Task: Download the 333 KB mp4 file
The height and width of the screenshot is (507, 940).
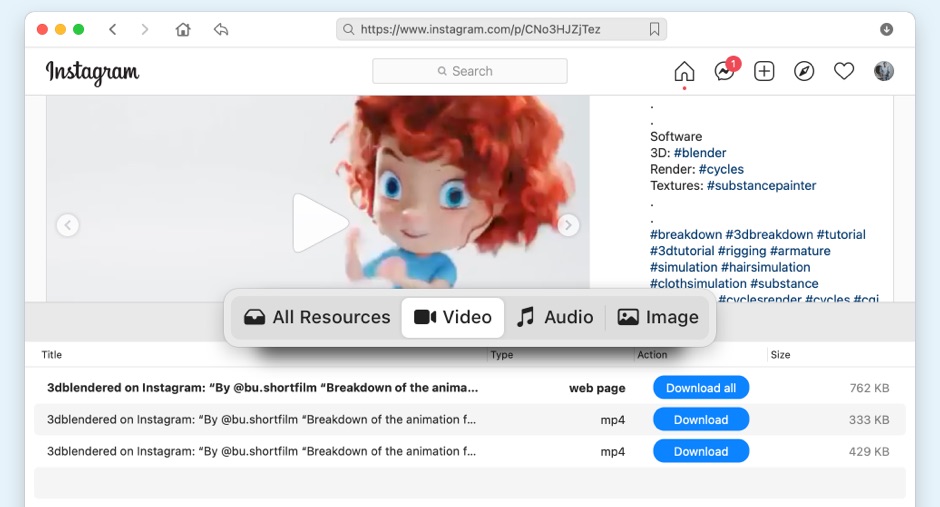Action: pyautogui.click(x=701, y=420)
